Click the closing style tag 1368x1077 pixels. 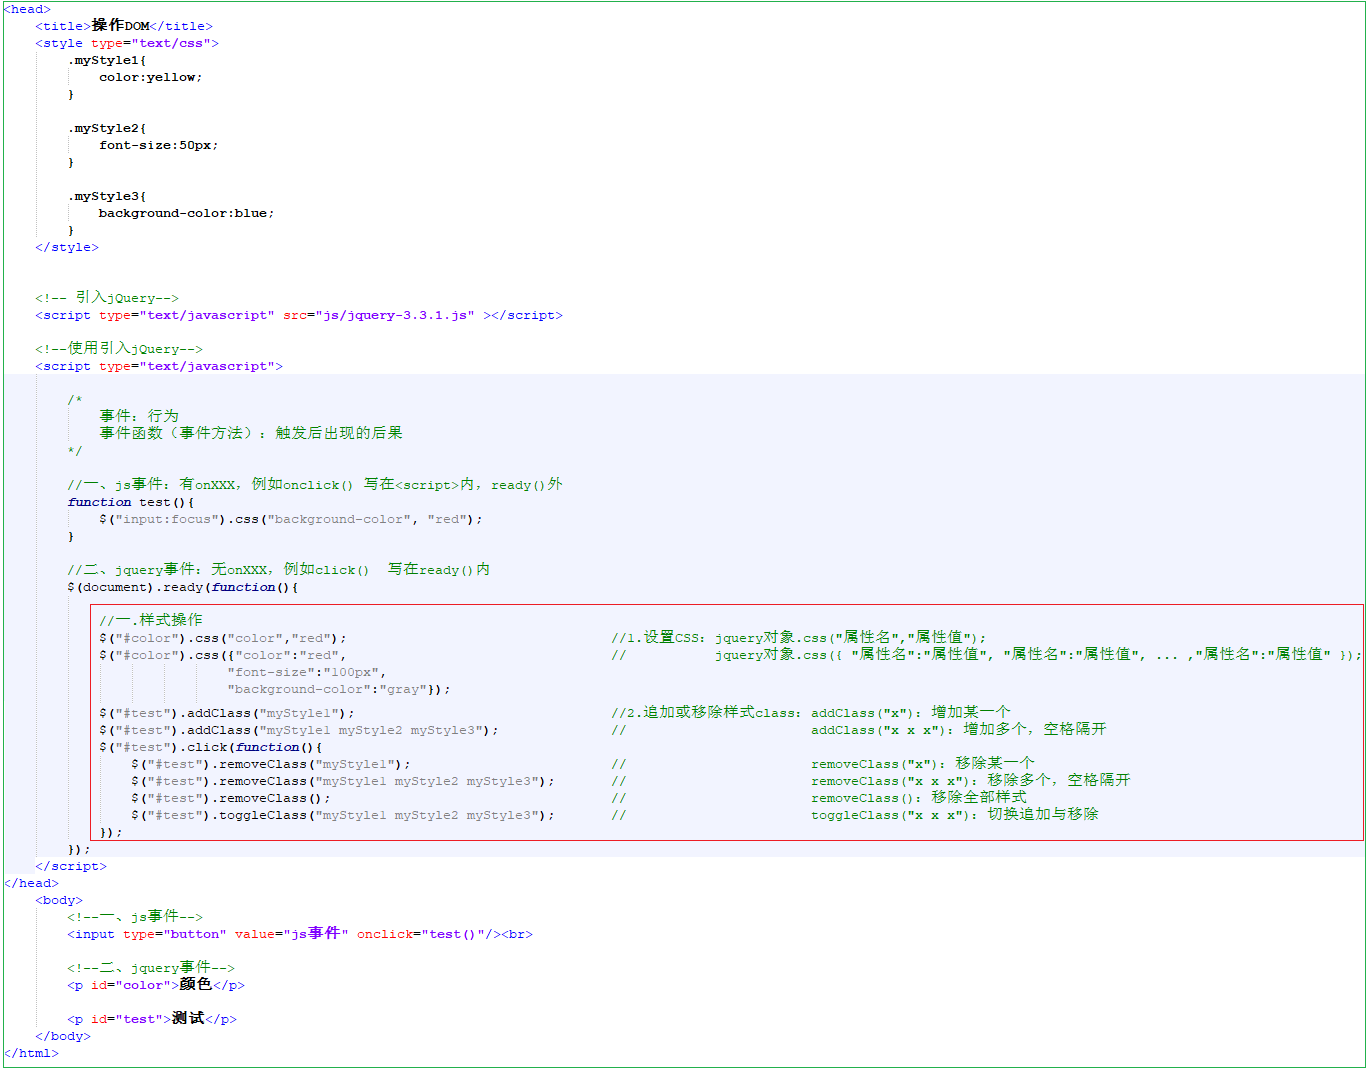(67, 247)
